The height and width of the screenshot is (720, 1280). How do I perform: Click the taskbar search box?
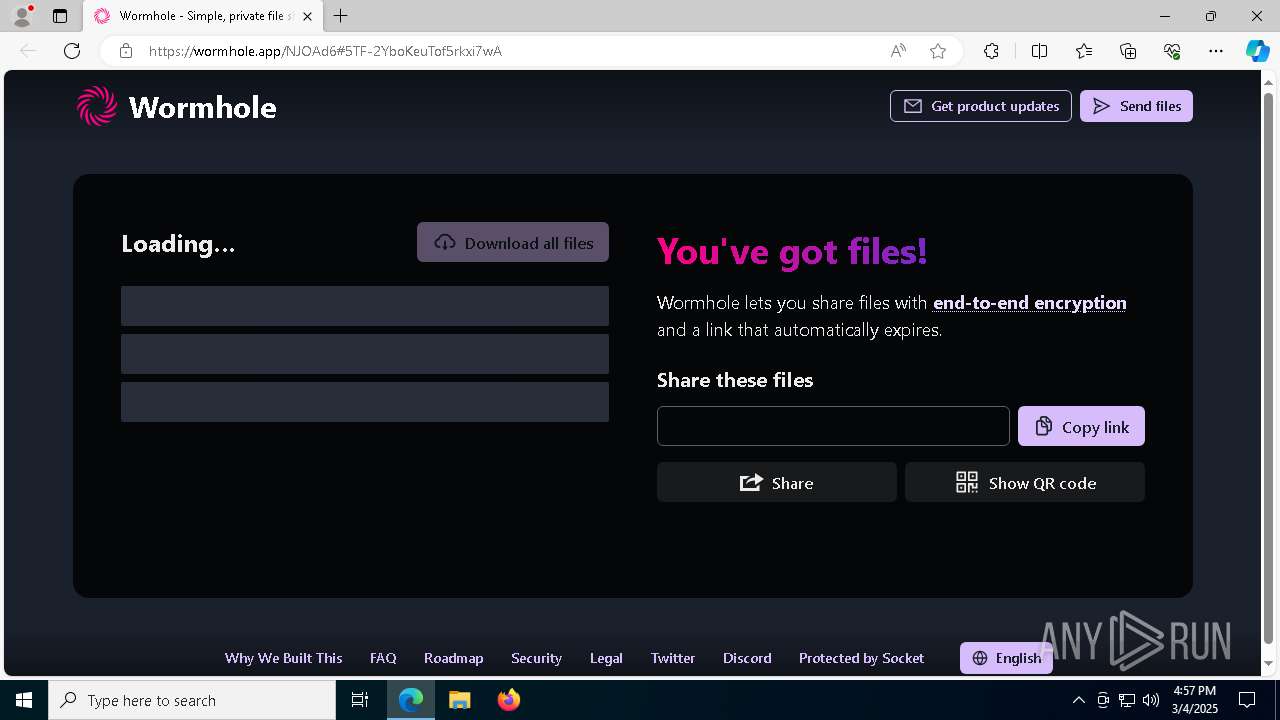coord(192,700)
